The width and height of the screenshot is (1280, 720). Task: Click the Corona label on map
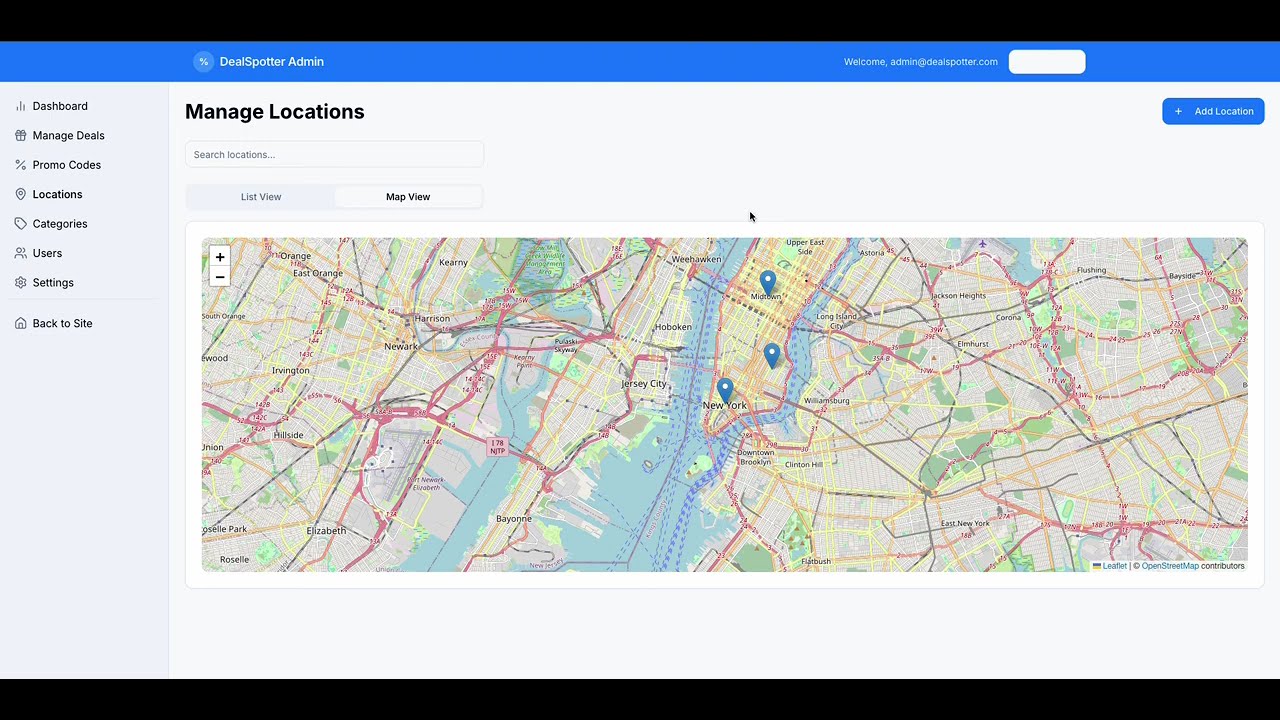[x=1009, y=318]
